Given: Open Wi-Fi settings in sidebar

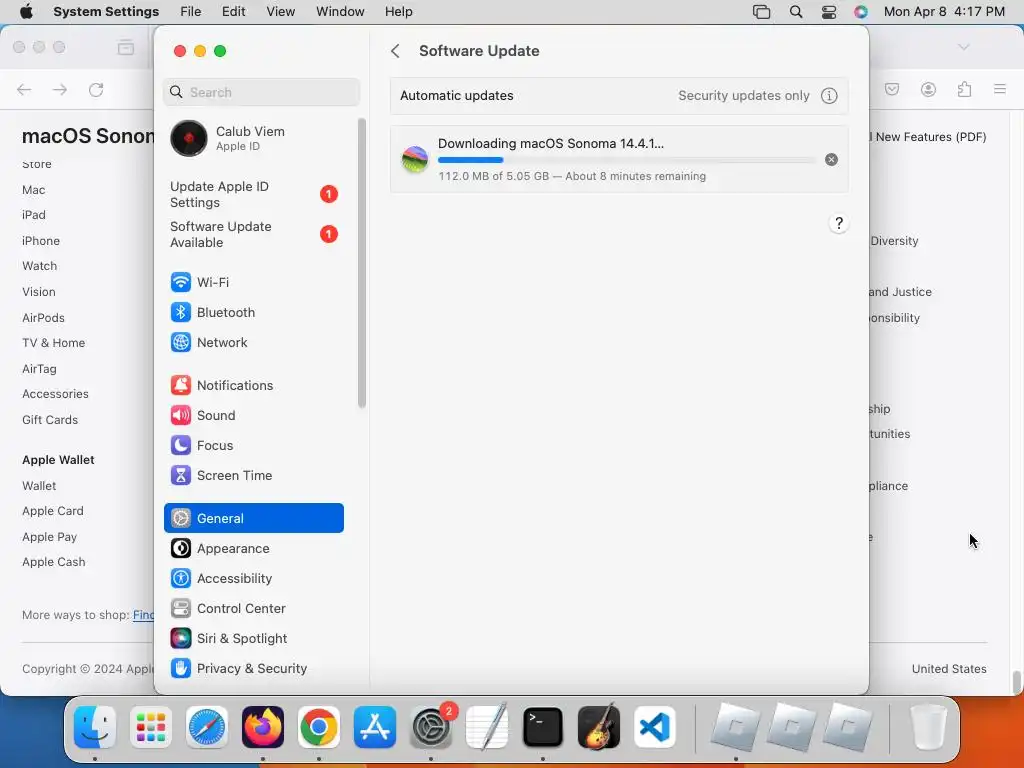Looking at the screenshot, I should pos(253,282).
